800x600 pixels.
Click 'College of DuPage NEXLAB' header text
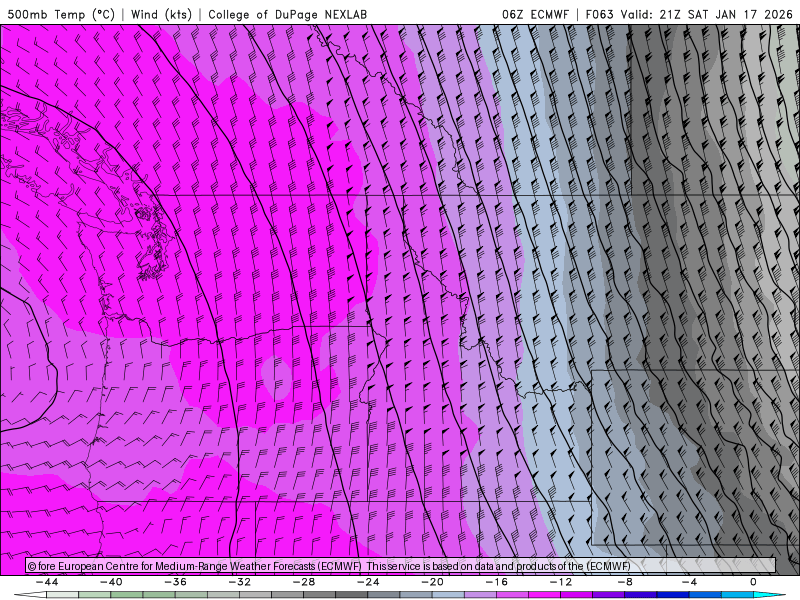coord(287,14)
